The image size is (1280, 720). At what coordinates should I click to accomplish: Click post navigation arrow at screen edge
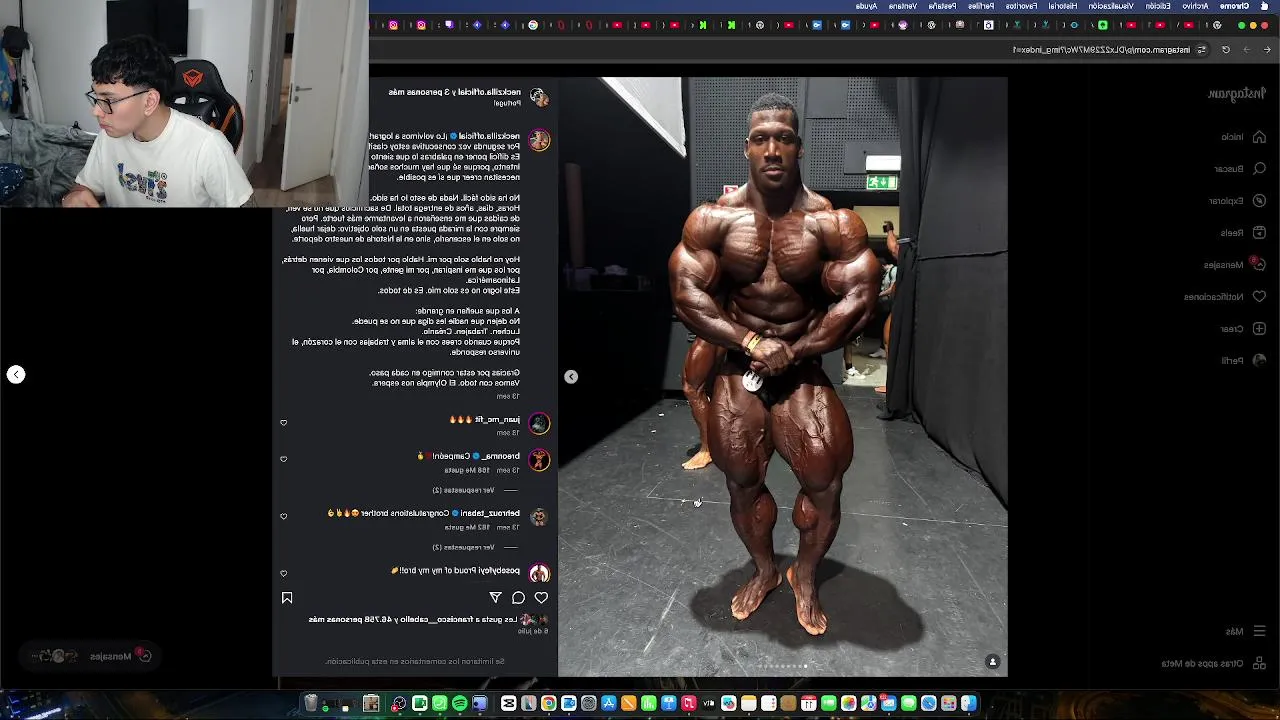(x=16, y=374)
